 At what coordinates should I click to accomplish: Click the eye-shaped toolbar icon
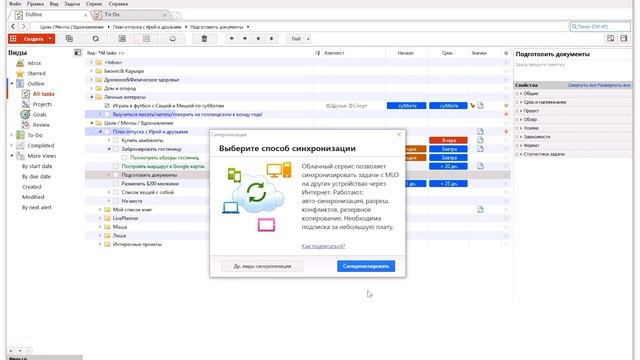coord(173,39)
